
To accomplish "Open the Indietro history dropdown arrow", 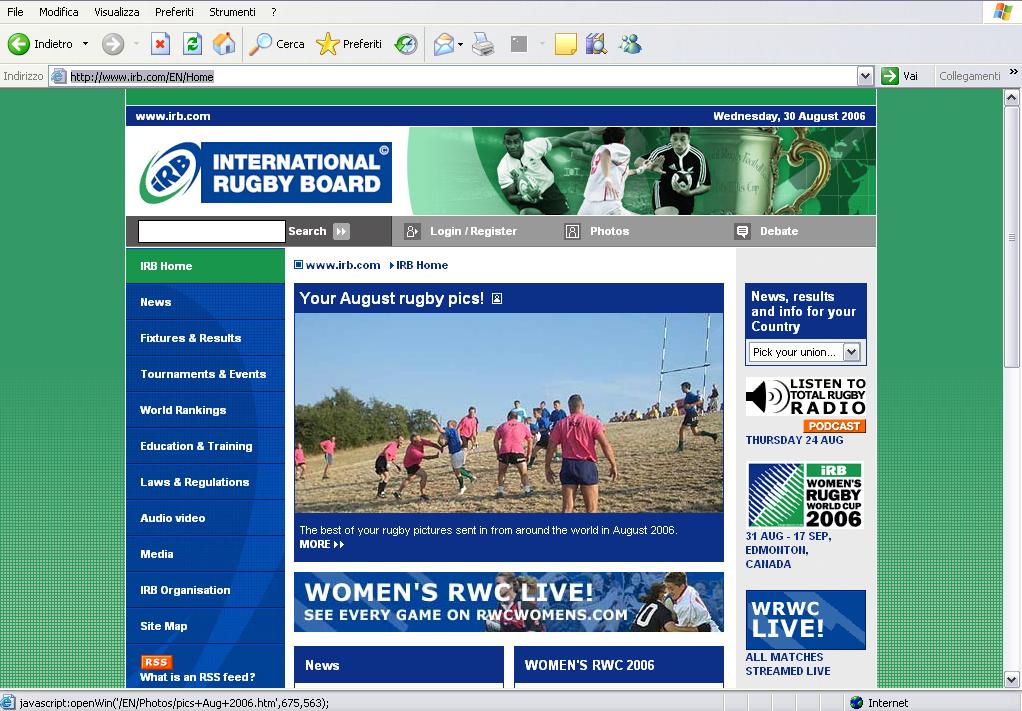I will click(x=85, y=44).
